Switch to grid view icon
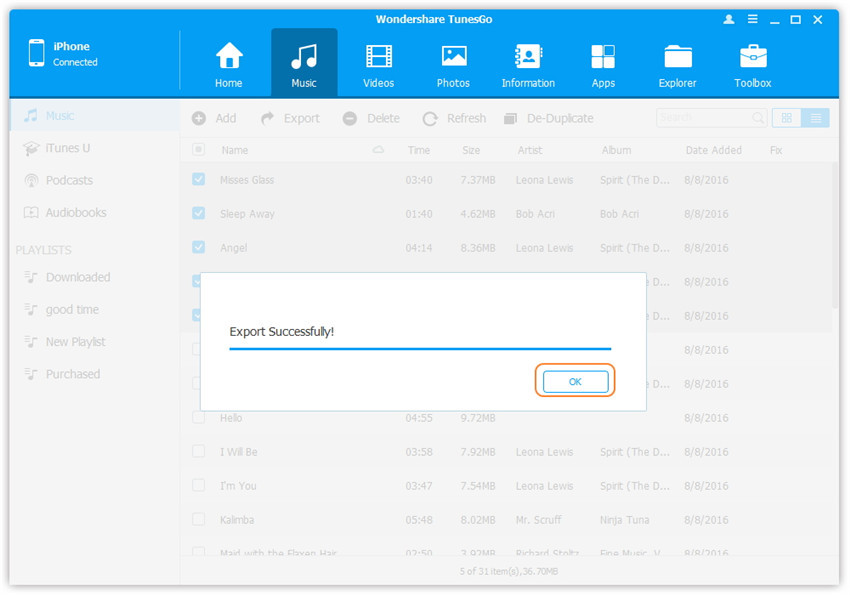Image resolution: width=850 pixels, height=595 pixels. tap(787, 118)
